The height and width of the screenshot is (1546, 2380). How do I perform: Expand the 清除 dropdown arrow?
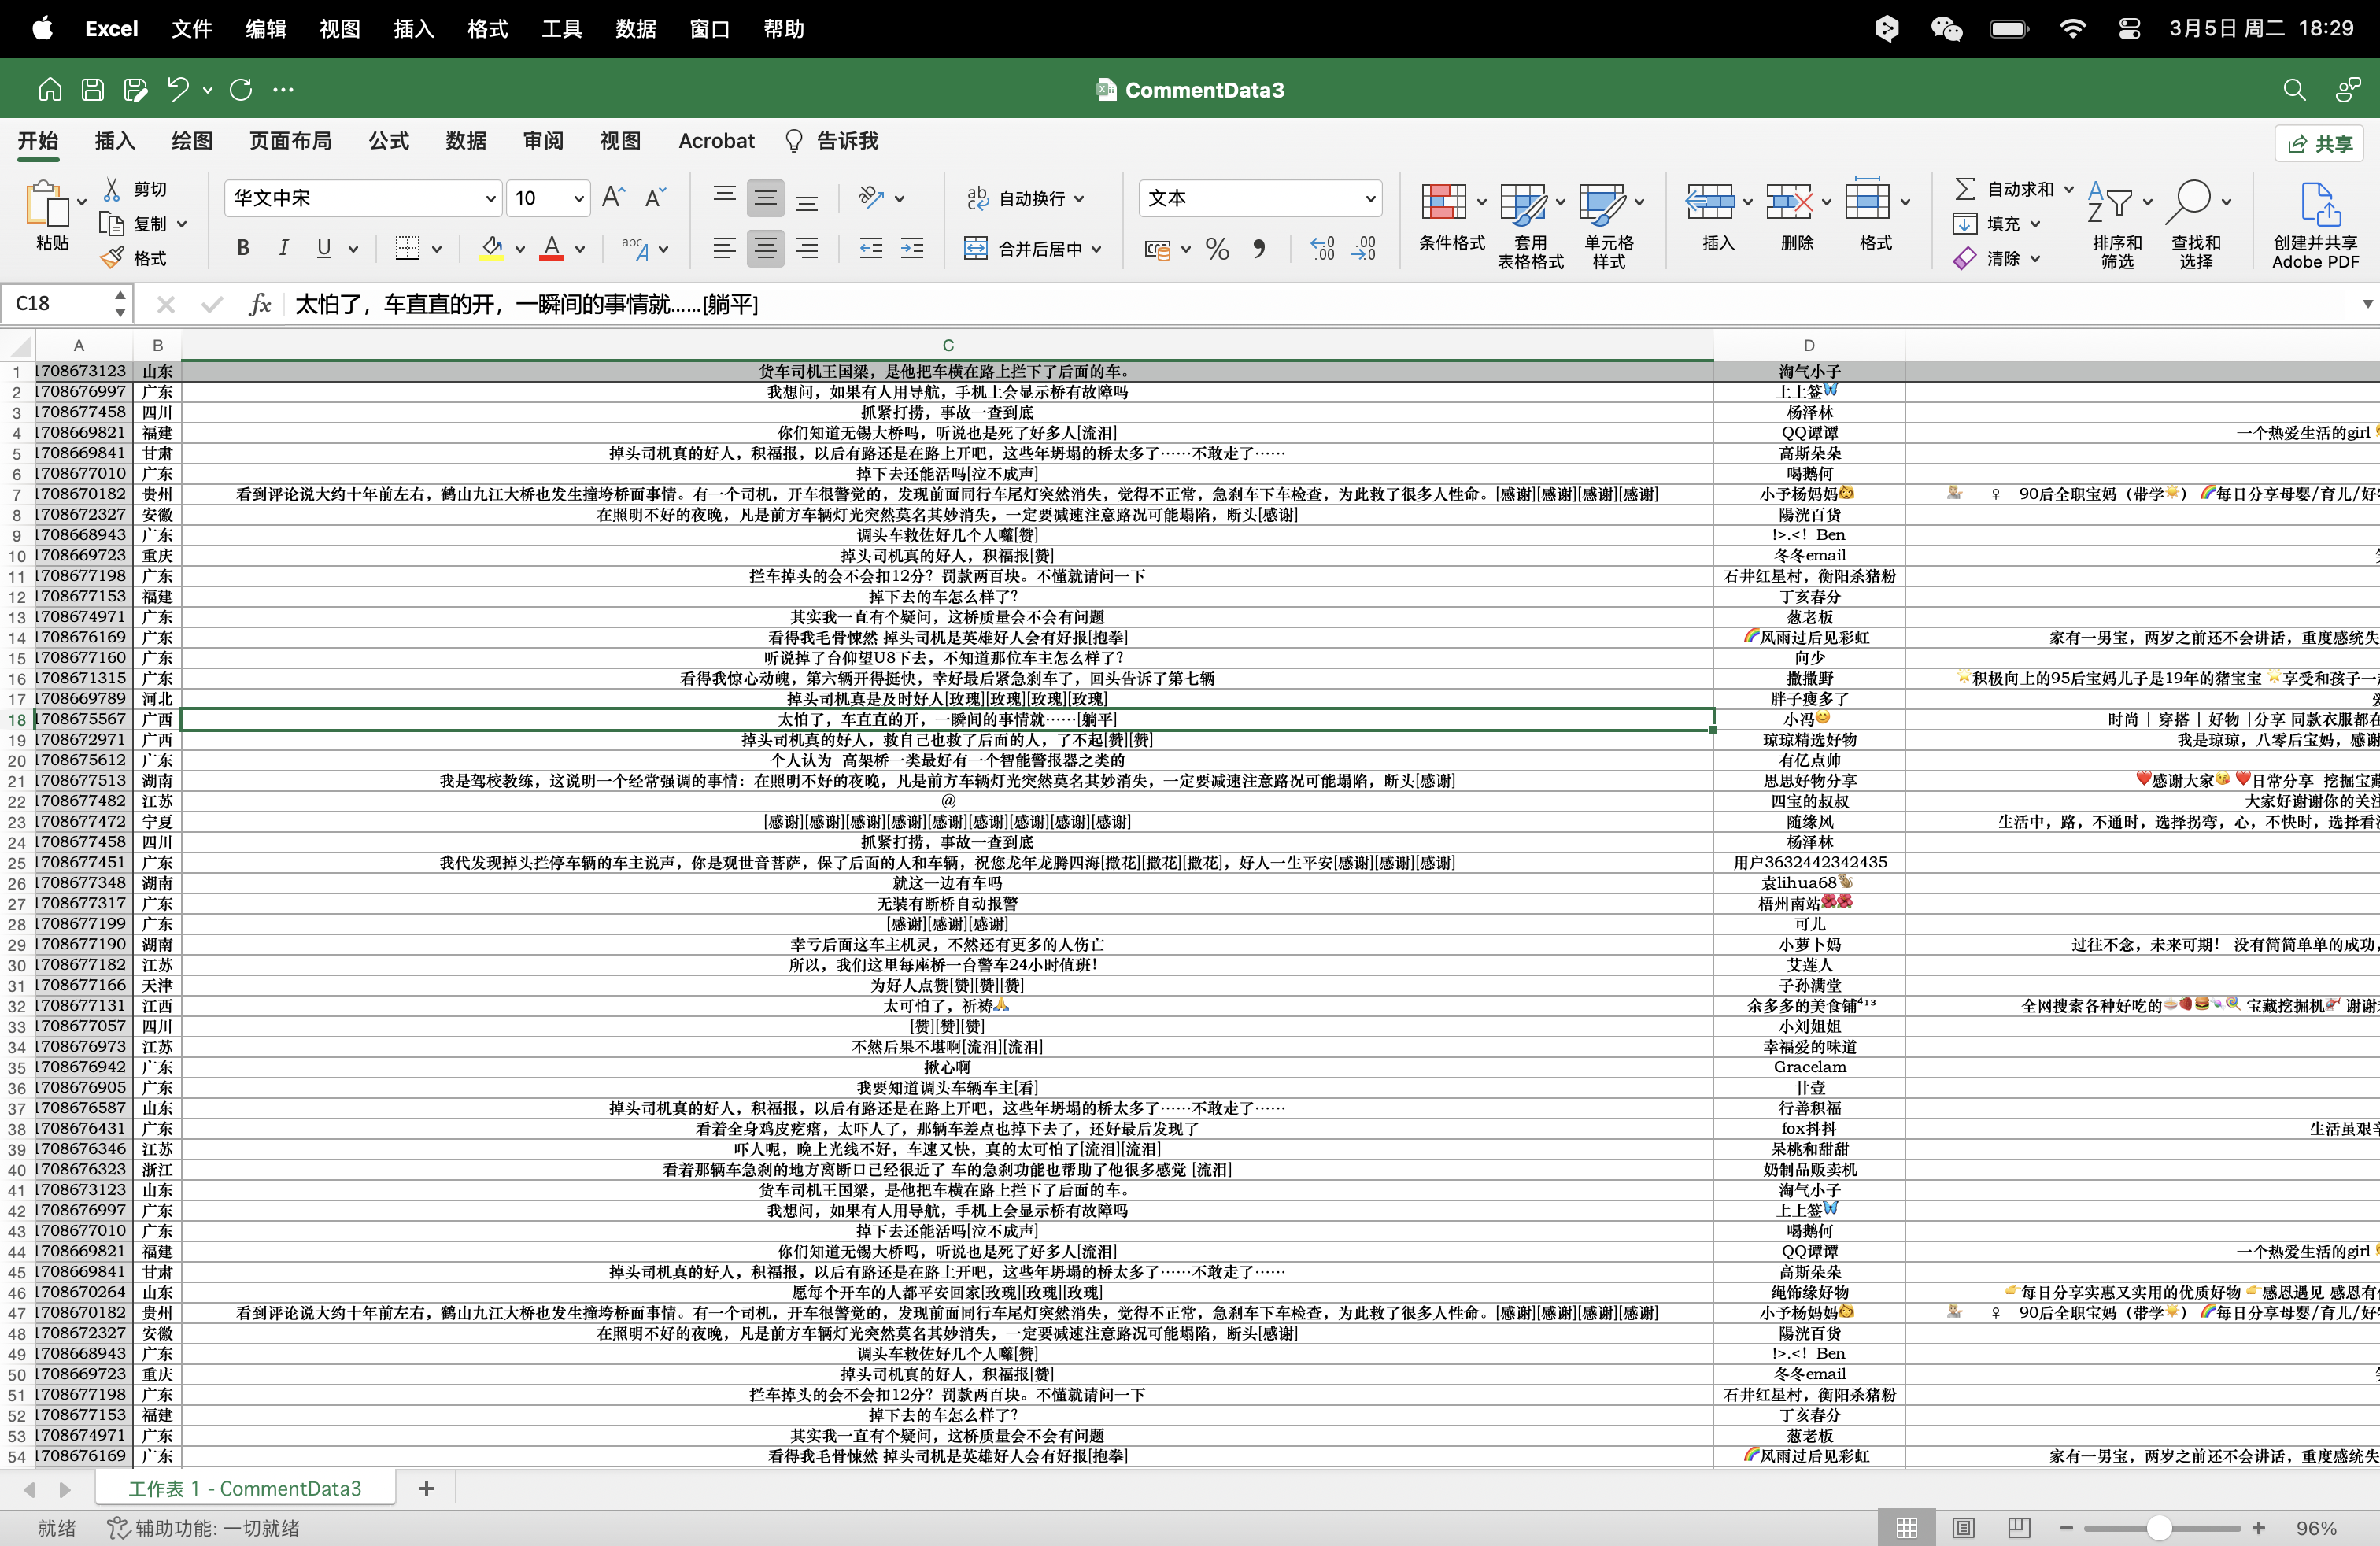tap(2035, 259)
